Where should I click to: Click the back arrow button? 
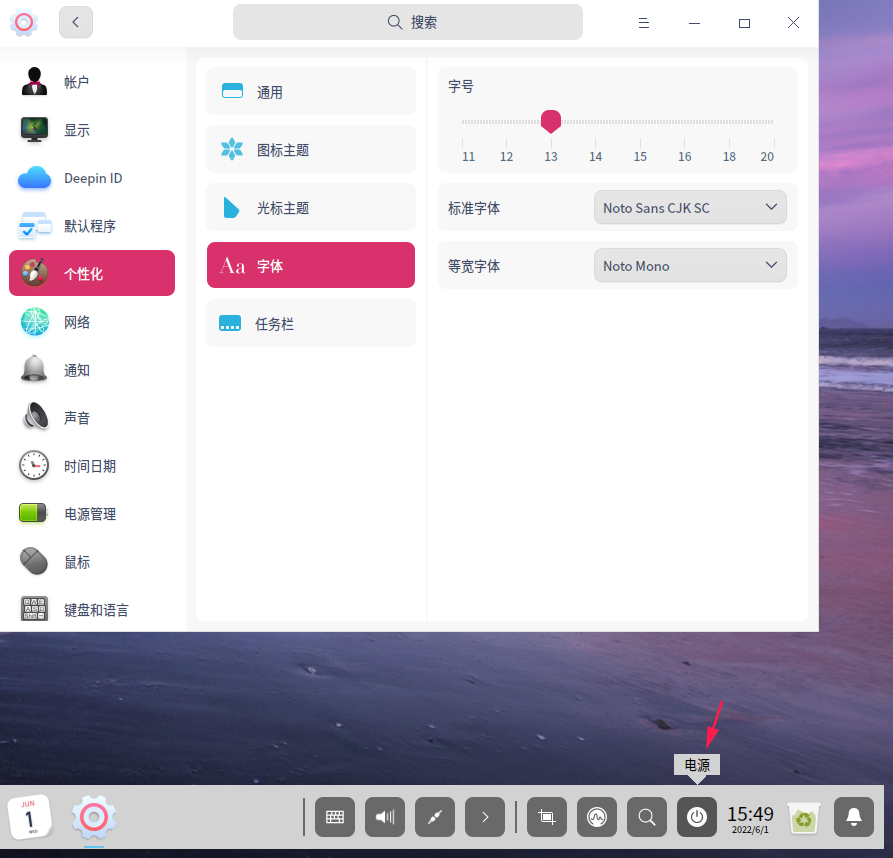click(x=76, y=21)
